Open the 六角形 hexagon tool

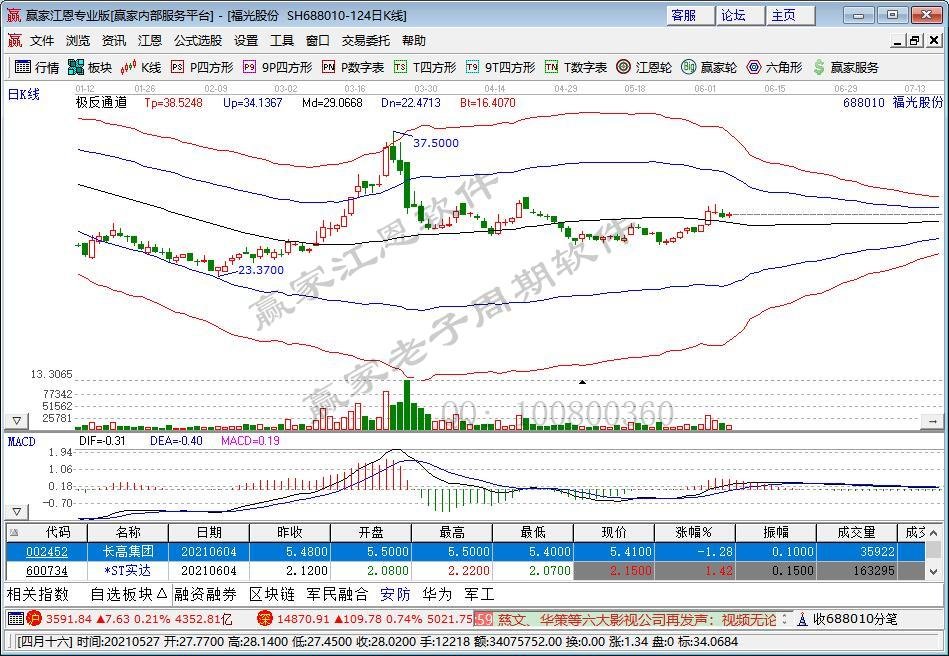pos(774,67)
